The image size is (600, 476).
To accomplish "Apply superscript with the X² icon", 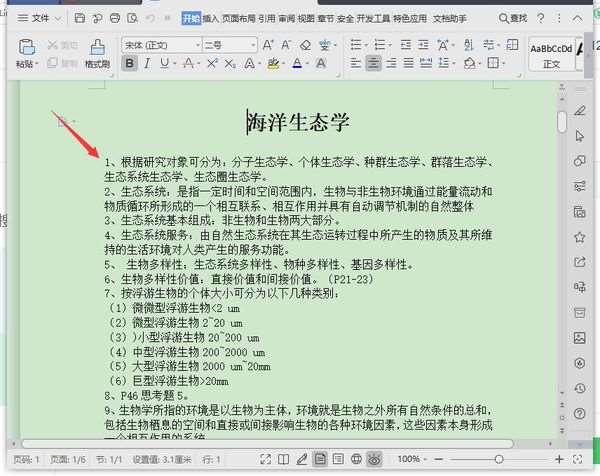I will click(x=212, y=63).
